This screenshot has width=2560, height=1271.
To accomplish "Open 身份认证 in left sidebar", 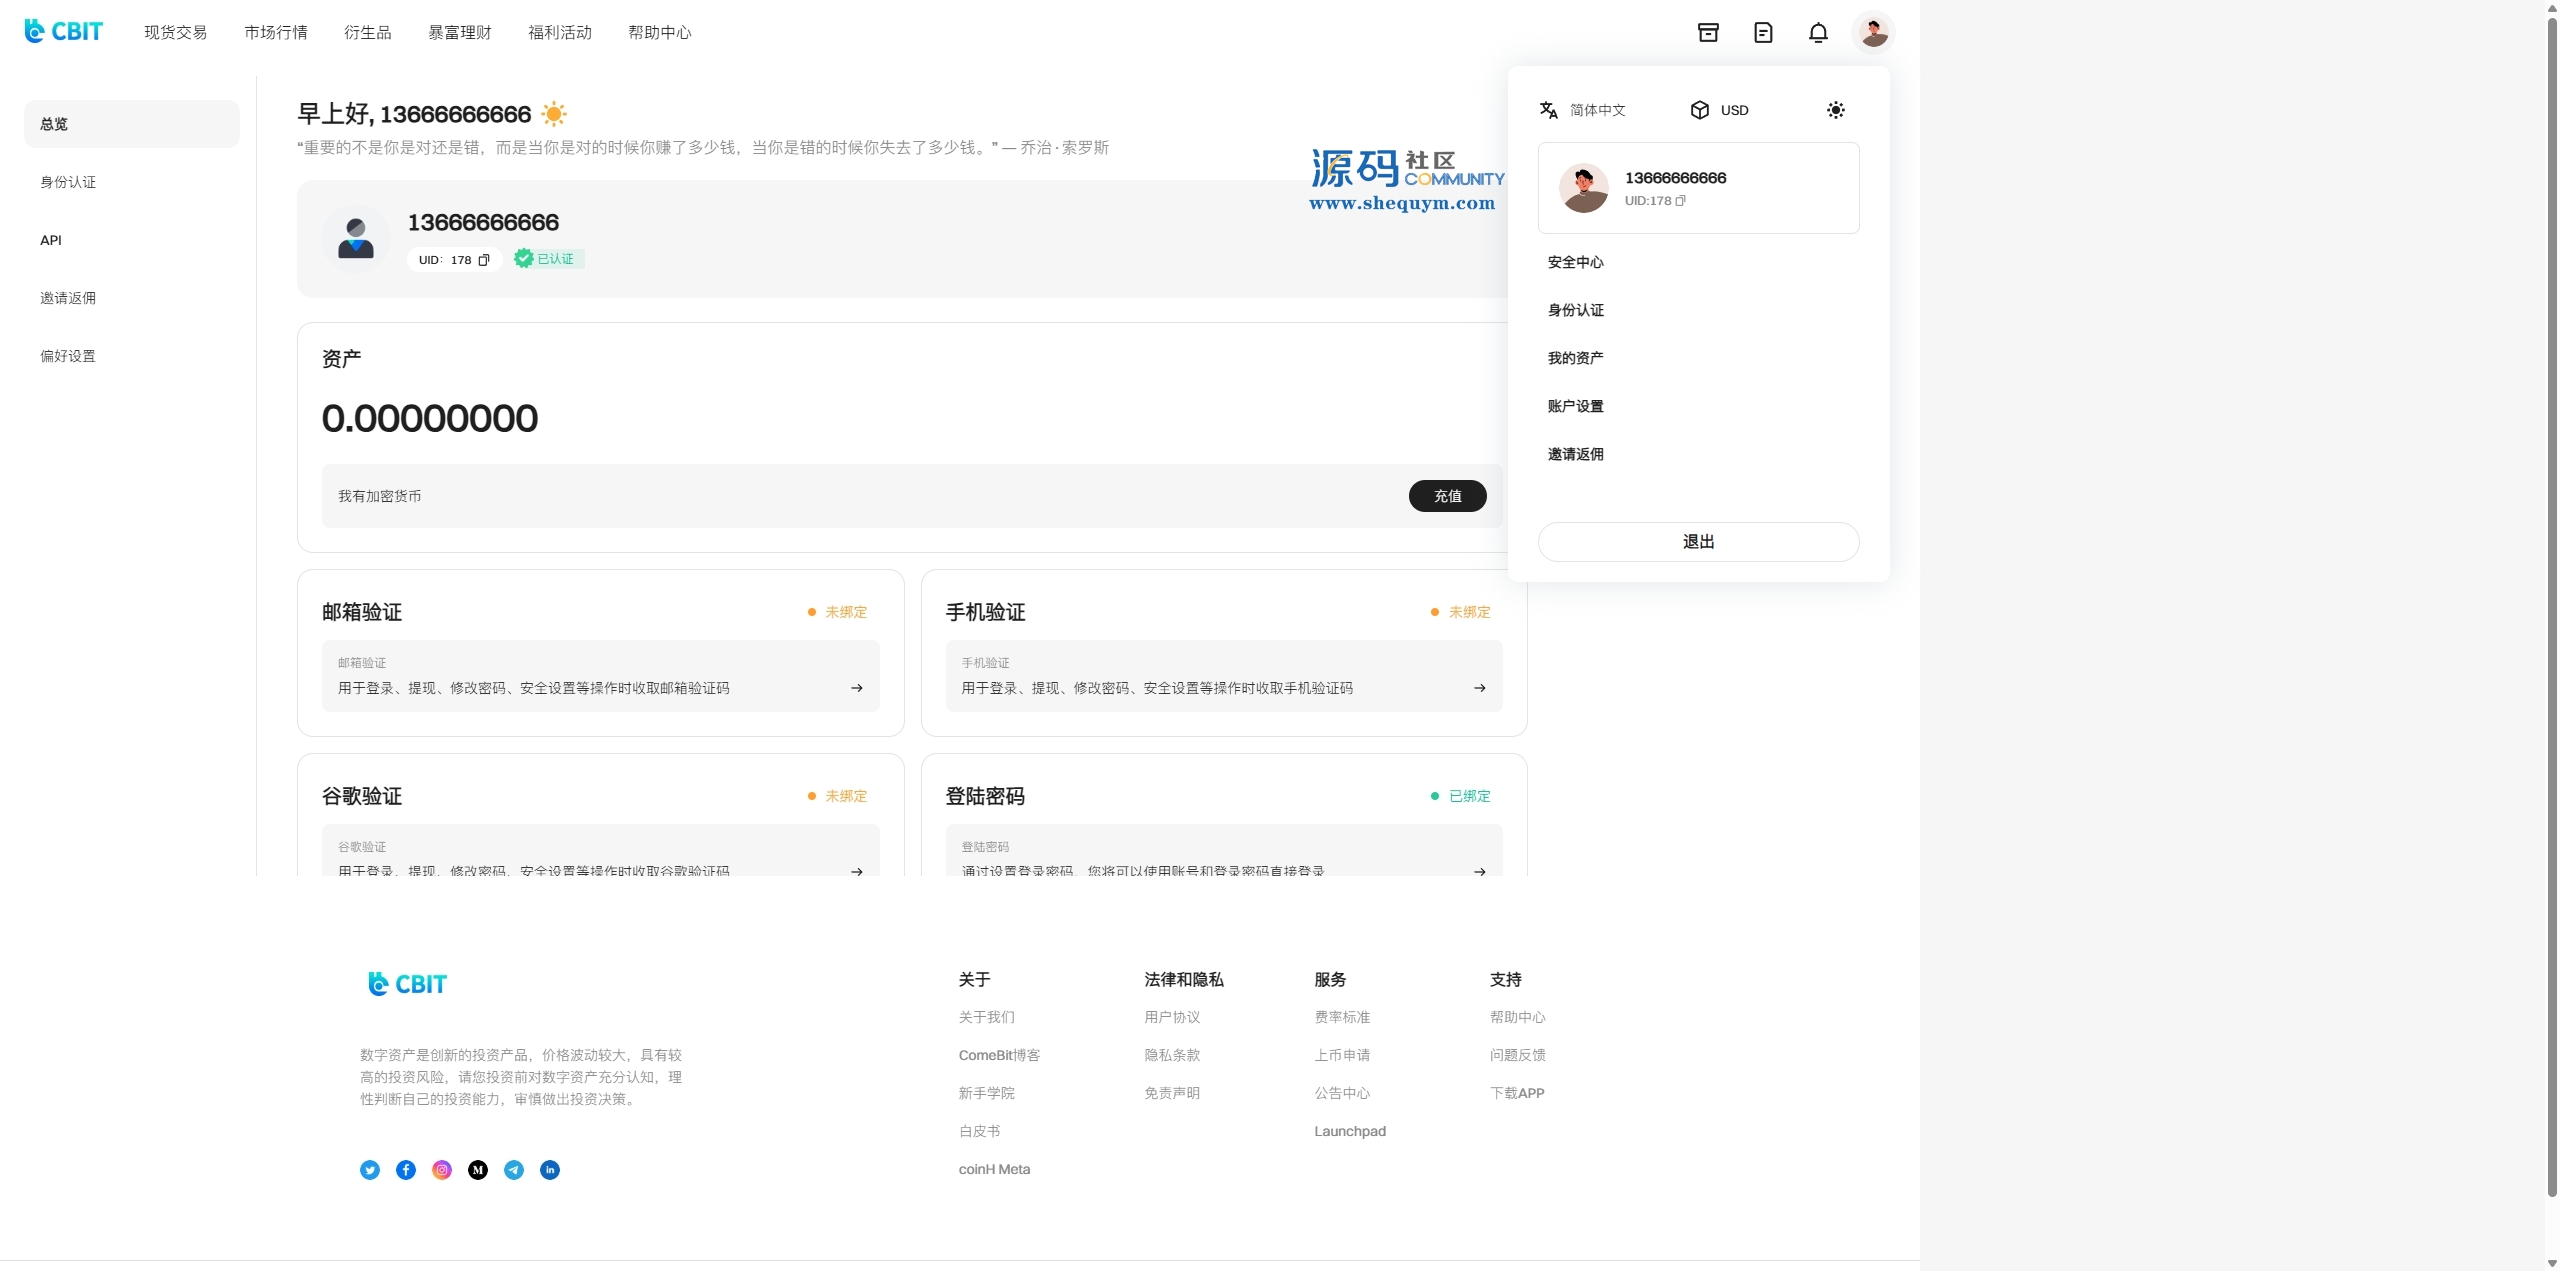I will pos(68,182).
